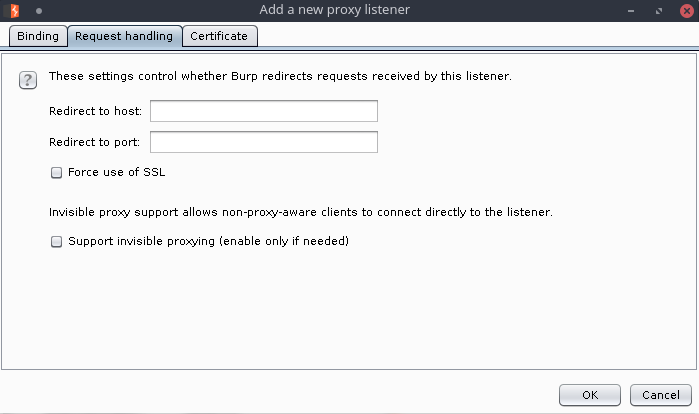
Task: Click the 'These settings control' description text
Action: 280,76
